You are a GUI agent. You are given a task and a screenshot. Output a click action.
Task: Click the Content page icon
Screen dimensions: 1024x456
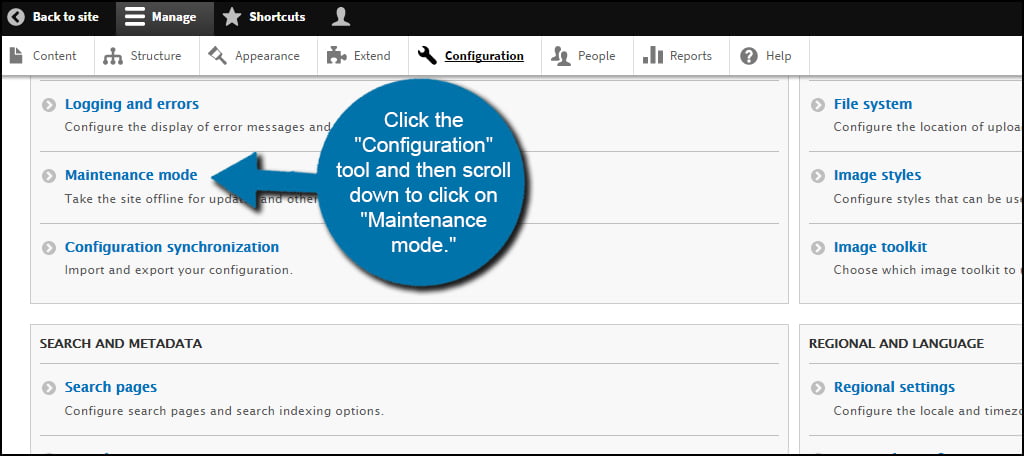[16, 56]
